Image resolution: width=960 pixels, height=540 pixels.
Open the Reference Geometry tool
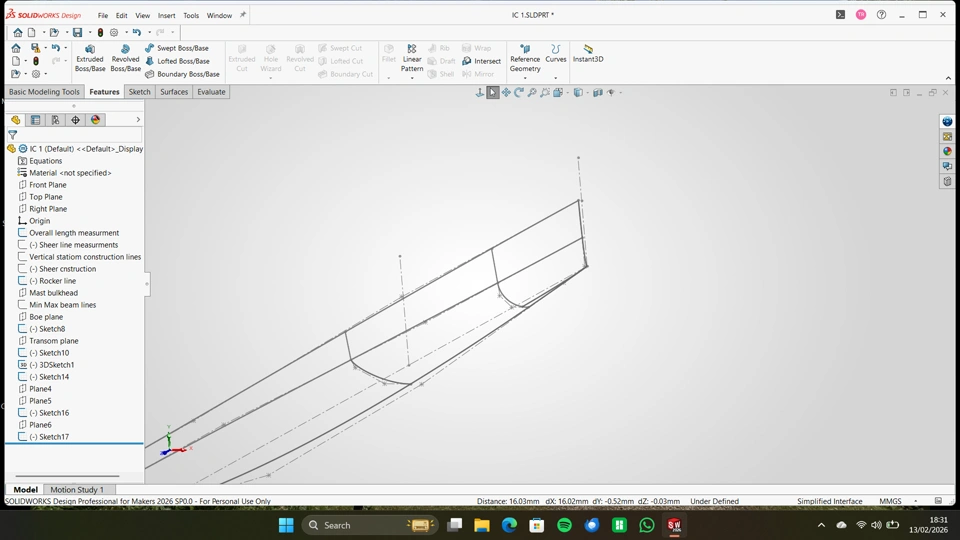(x=525, y=58)
